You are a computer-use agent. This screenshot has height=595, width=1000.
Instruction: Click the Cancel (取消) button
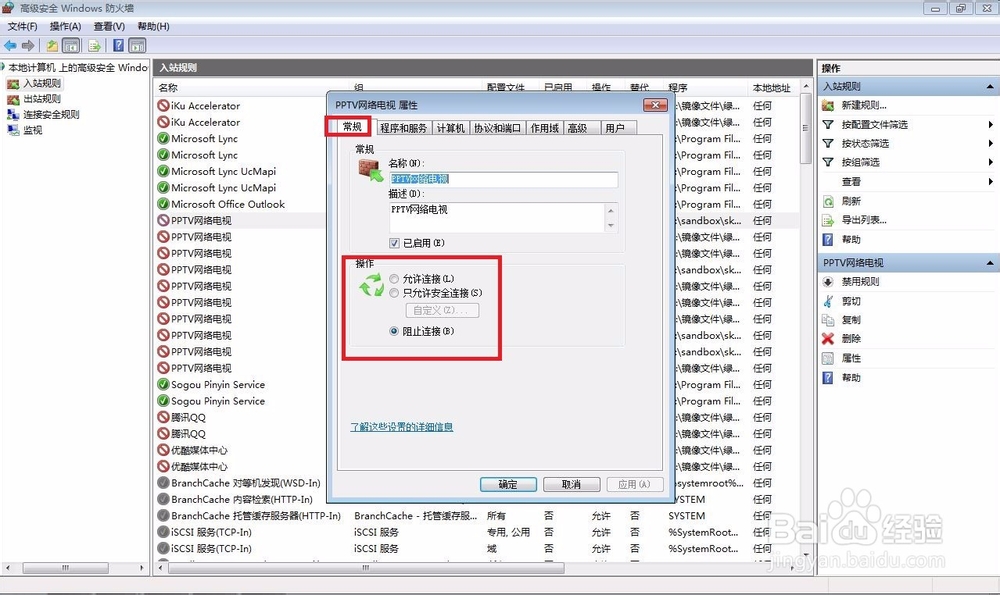[x=571, y=485]
